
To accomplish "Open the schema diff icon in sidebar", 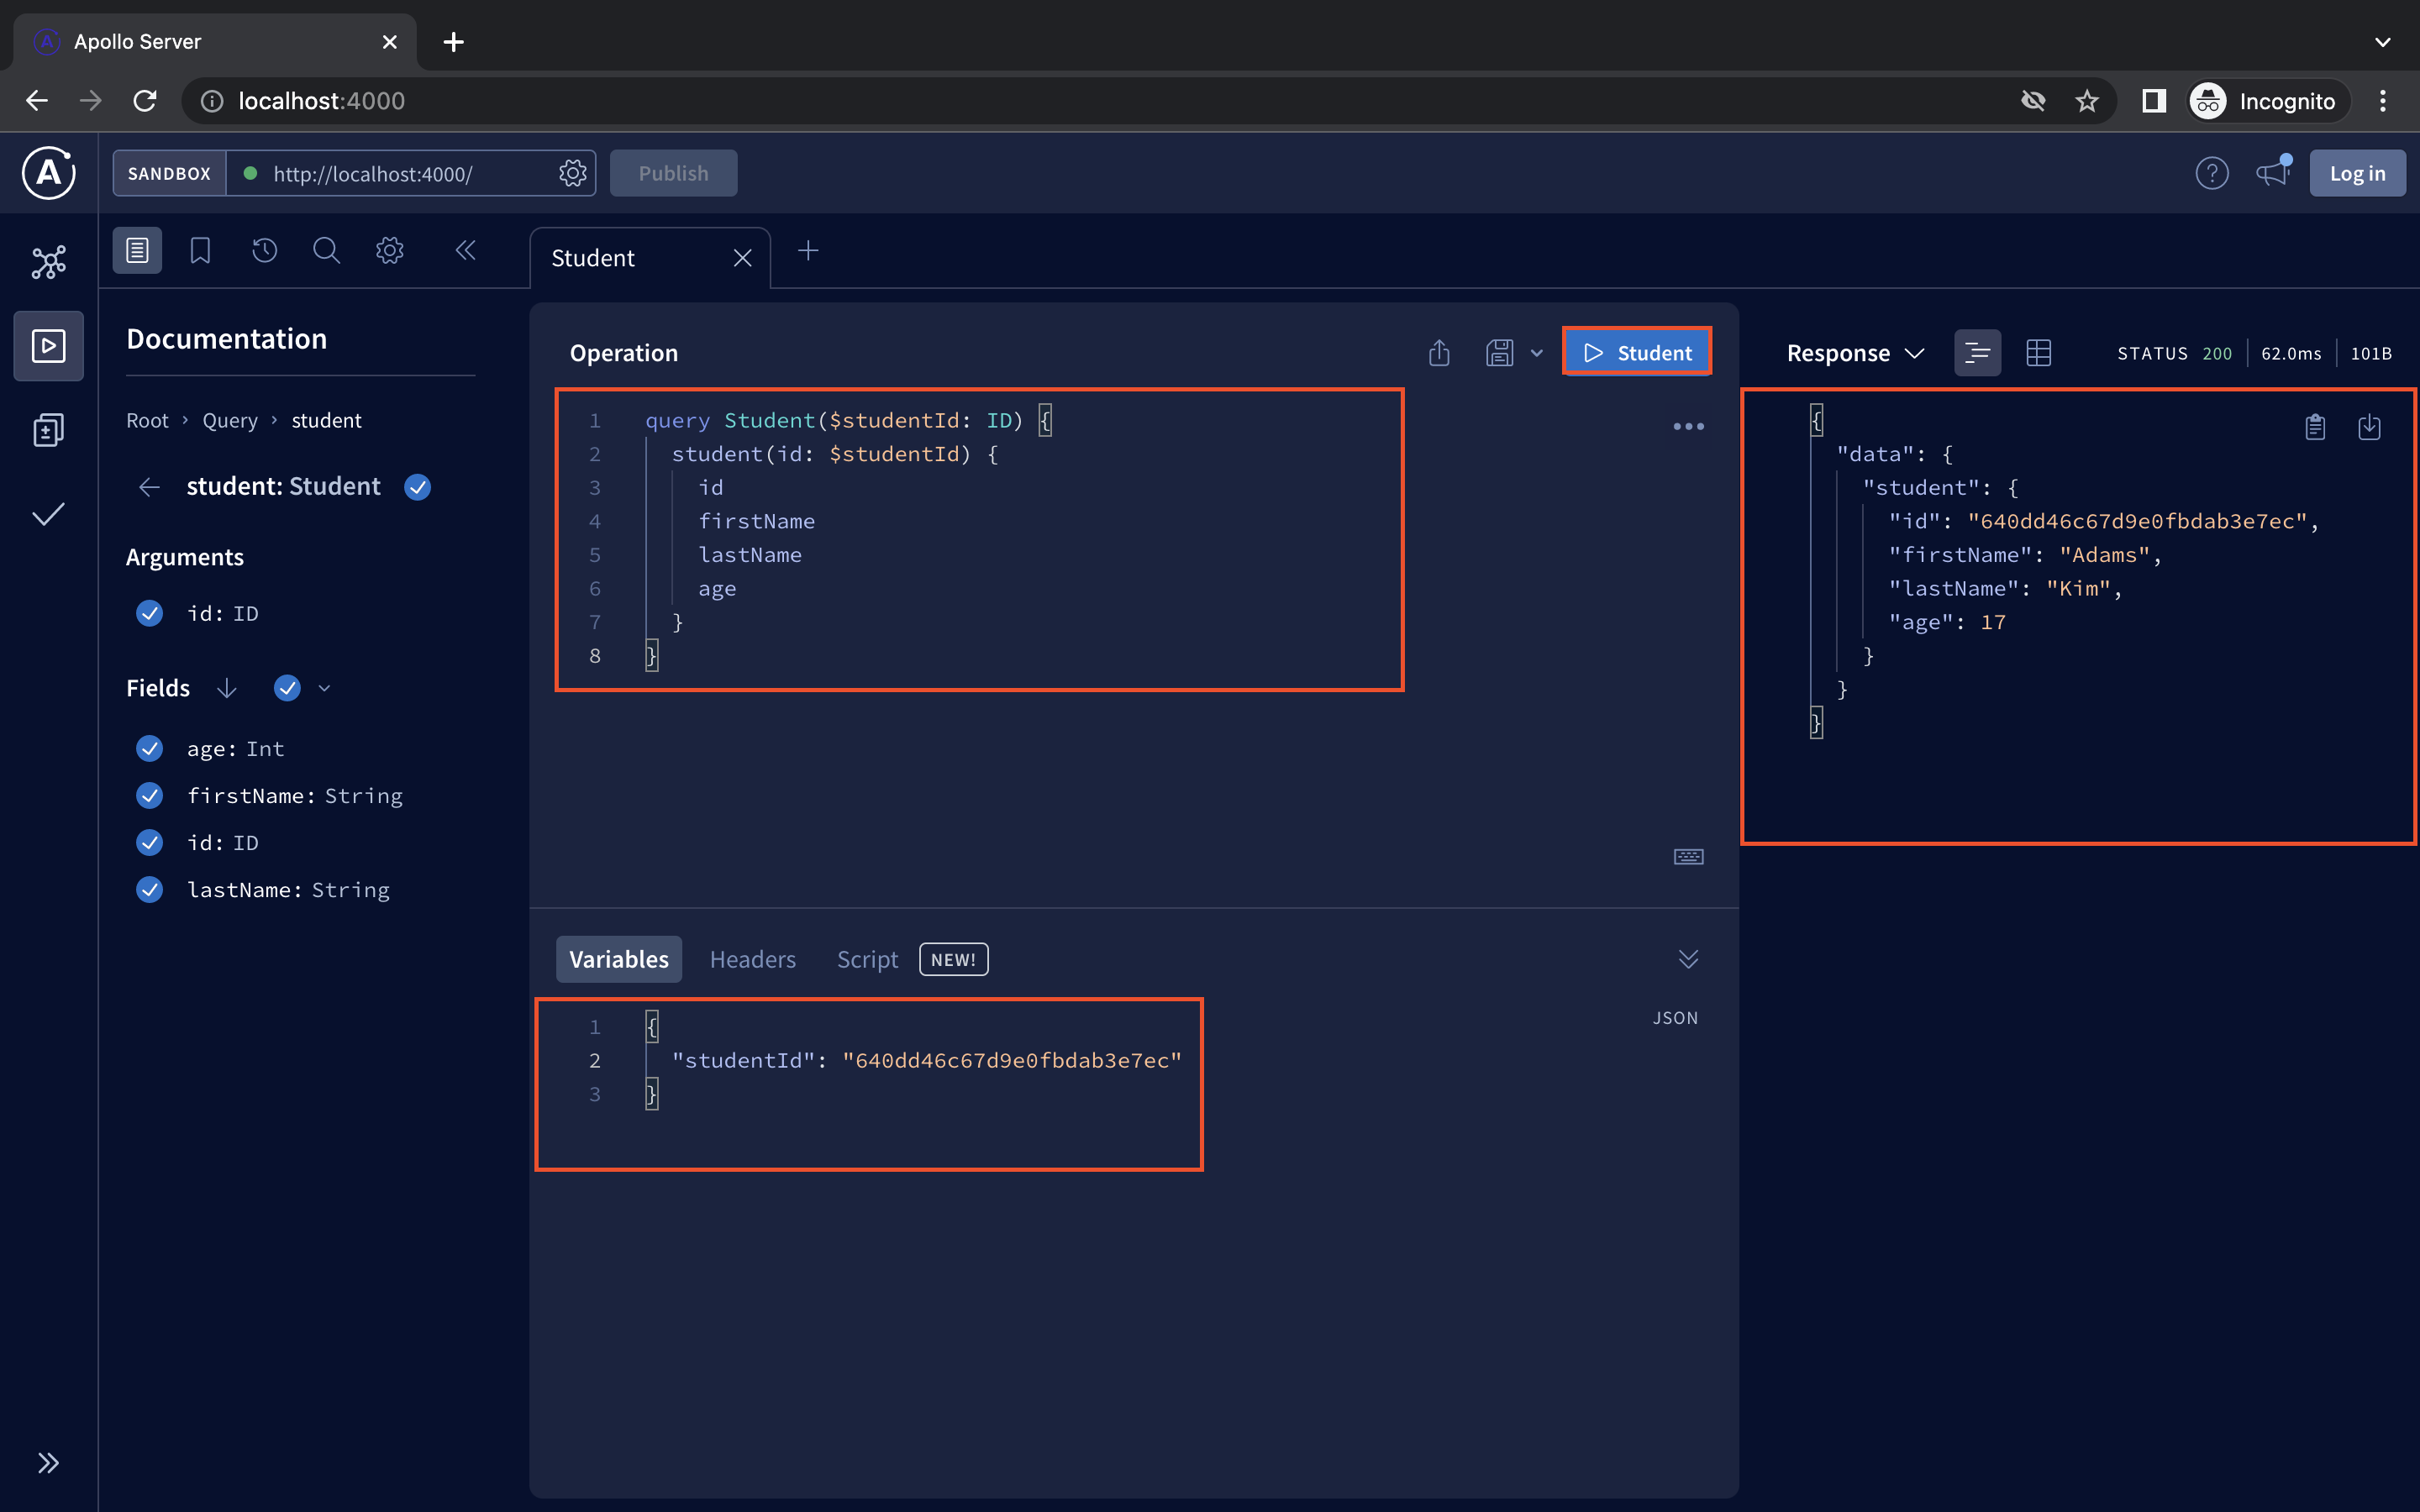I will [x=48, y=430].
